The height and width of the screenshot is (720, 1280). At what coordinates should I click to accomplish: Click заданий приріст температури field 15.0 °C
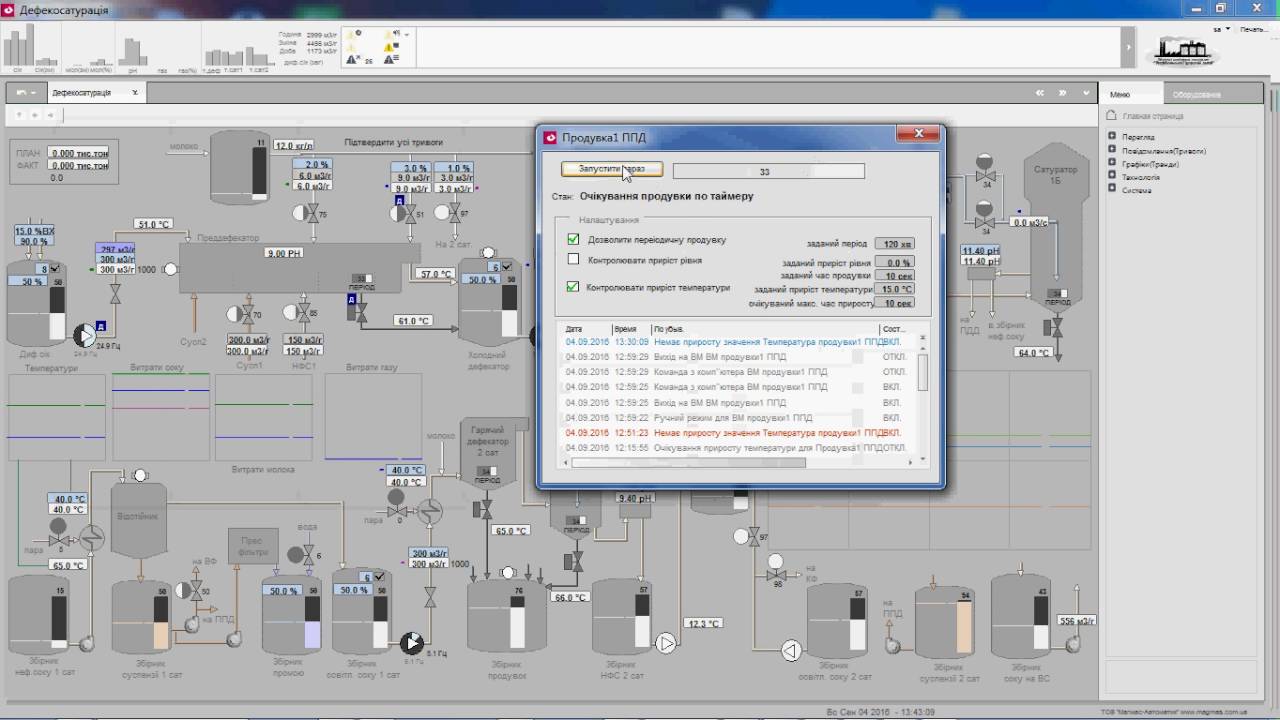click(x=894, y=289)
